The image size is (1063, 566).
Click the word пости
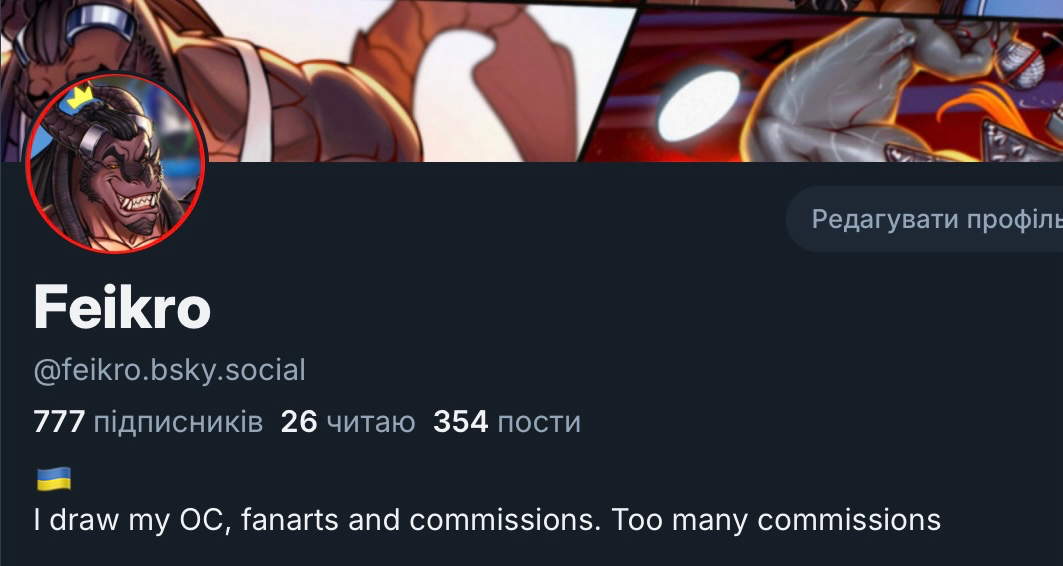[x=539, y=423]
